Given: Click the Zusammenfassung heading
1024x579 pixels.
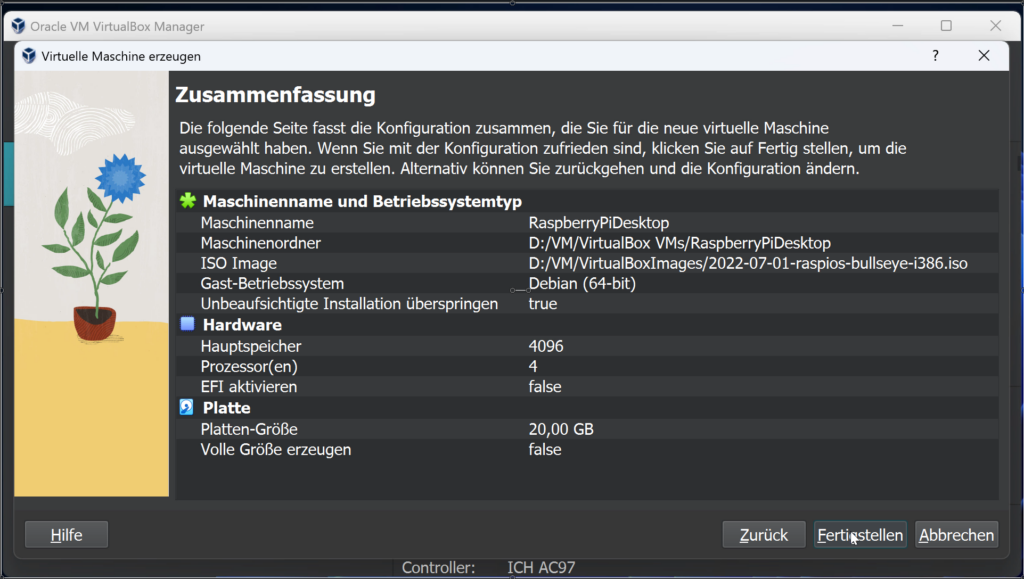Looking at the screenshot, I should pos(276,95).
